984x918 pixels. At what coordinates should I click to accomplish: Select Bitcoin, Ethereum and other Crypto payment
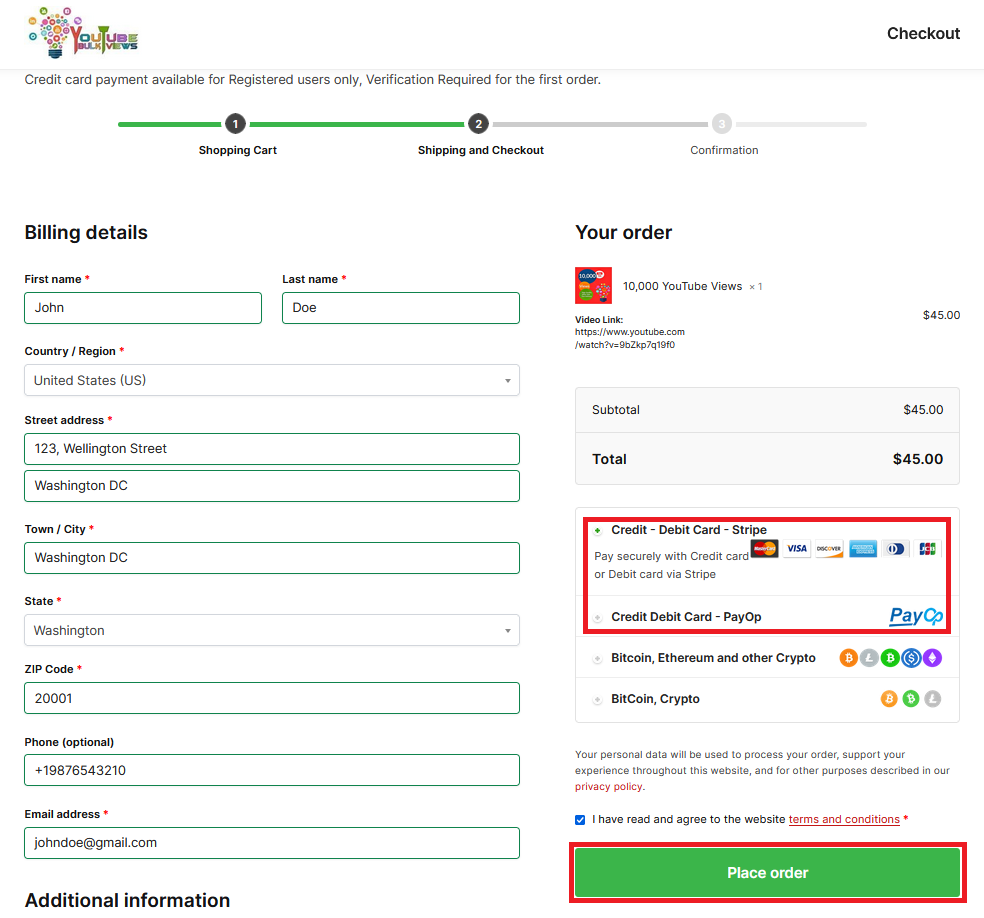pyautogui.click(x=597, y=658)
